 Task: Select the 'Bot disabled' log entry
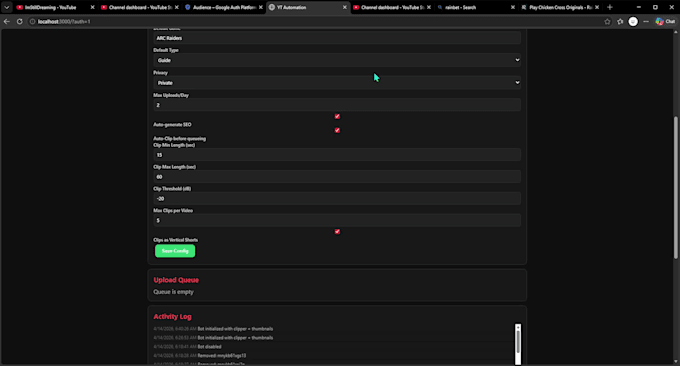click(x=187, y=346)
